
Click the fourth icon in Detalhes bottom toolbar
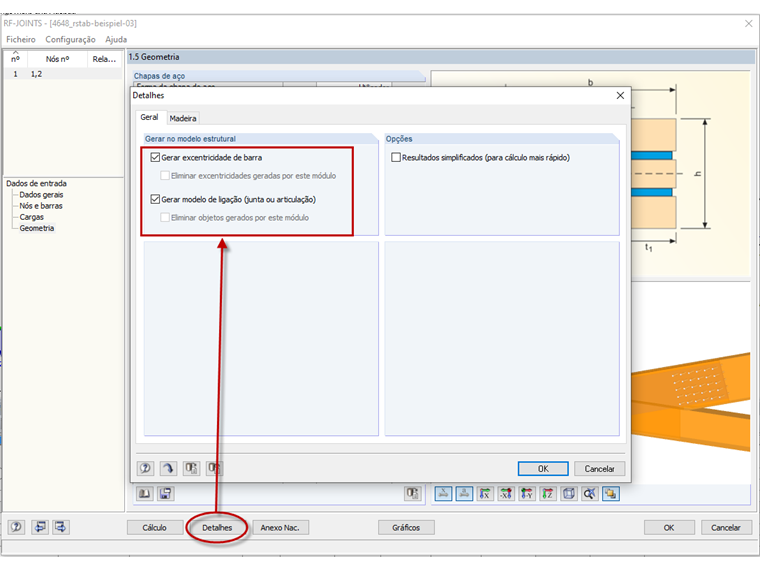tap(214, 468)
